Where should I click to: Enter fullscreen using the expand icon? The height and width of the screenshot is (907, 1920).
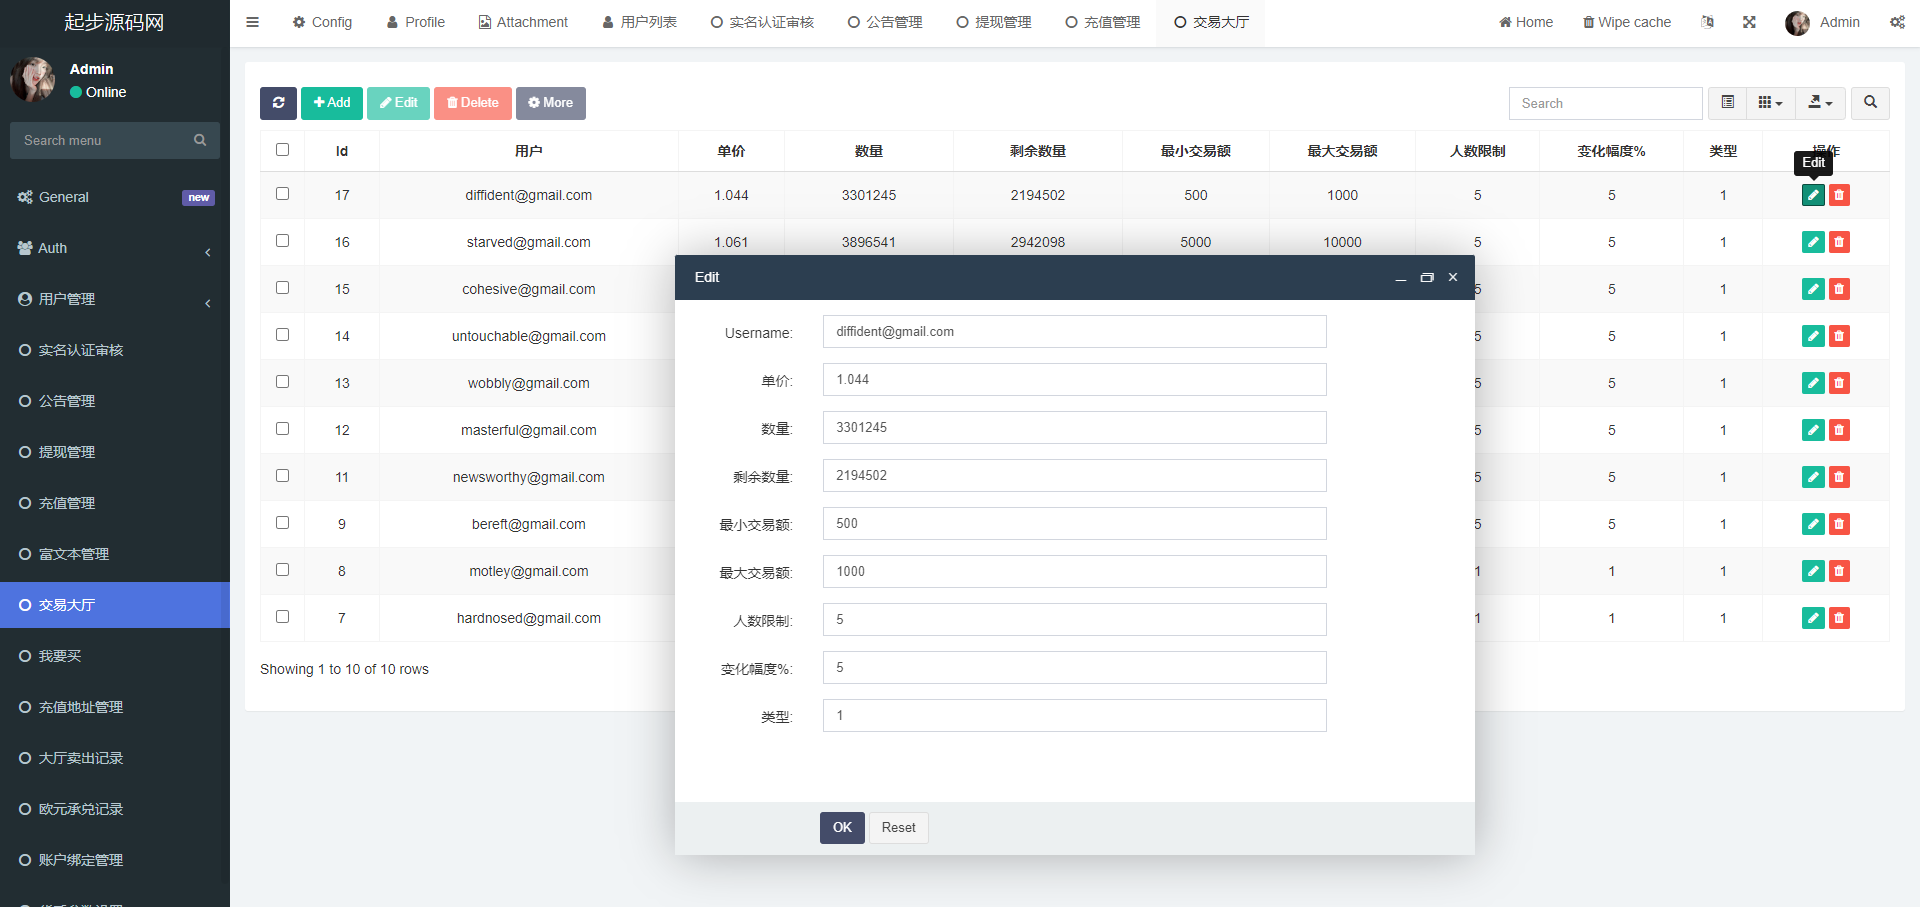pyautogui.click(x=1749, y=22)
